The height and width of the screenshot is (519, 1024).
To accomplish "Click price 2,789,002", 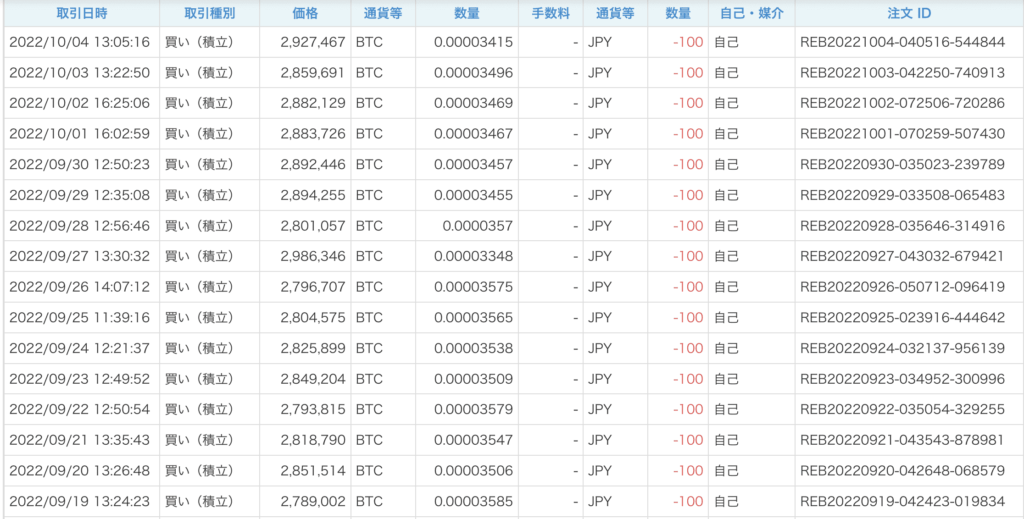I will tap(313, 501).
